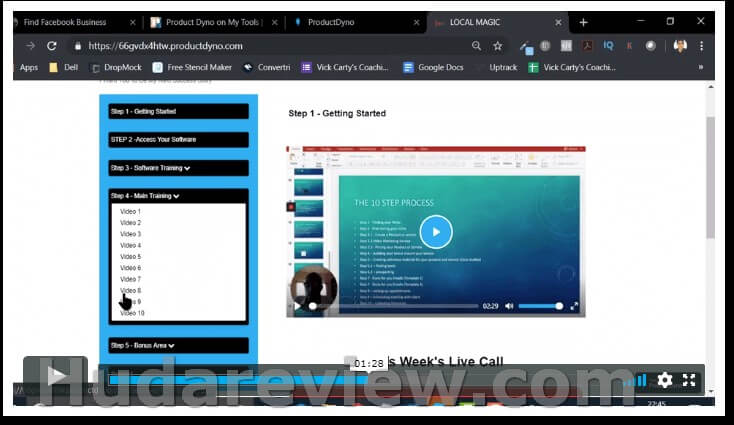Click the red PDF extension icon

587,45
